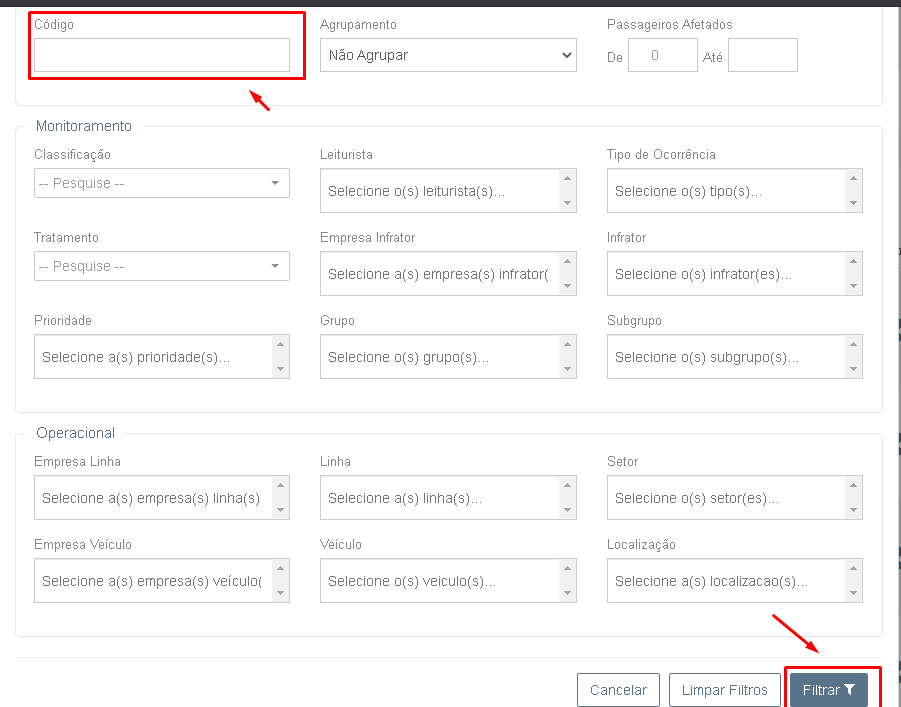The image size is (901, 707).
Task: Open the Subgrupo selection field
Action: coord(726,357)
